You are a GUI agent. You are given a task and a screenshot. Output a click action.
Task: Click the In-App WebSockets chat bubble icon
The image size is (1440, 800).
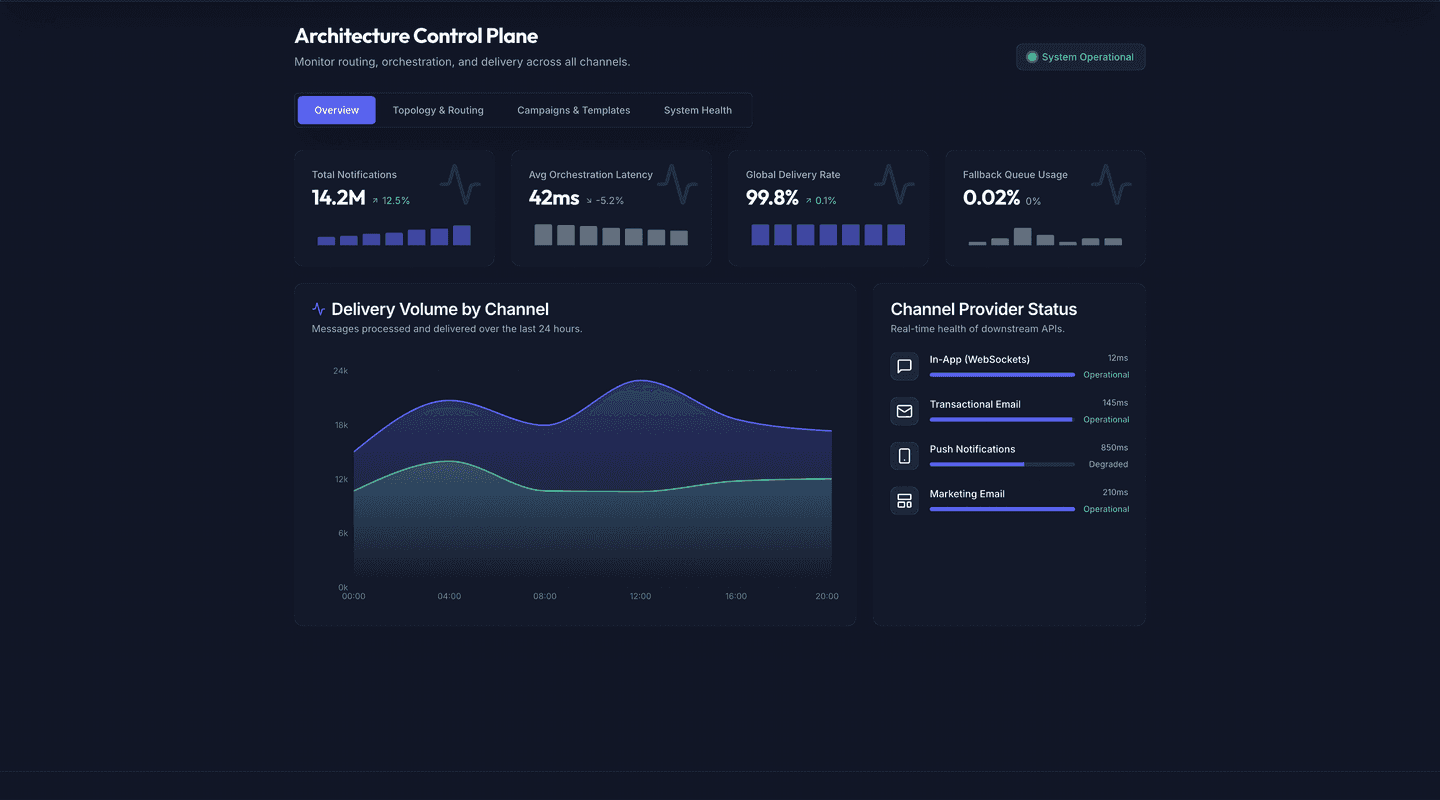[904, 366]
